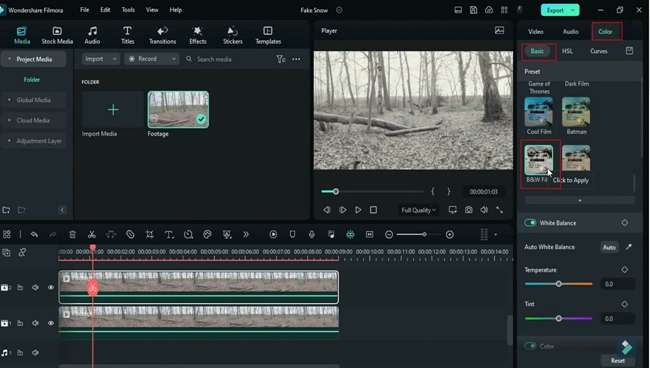Screen dimensions: 650x368
Task: Open the Transitions tab
Action: [162, 36]
